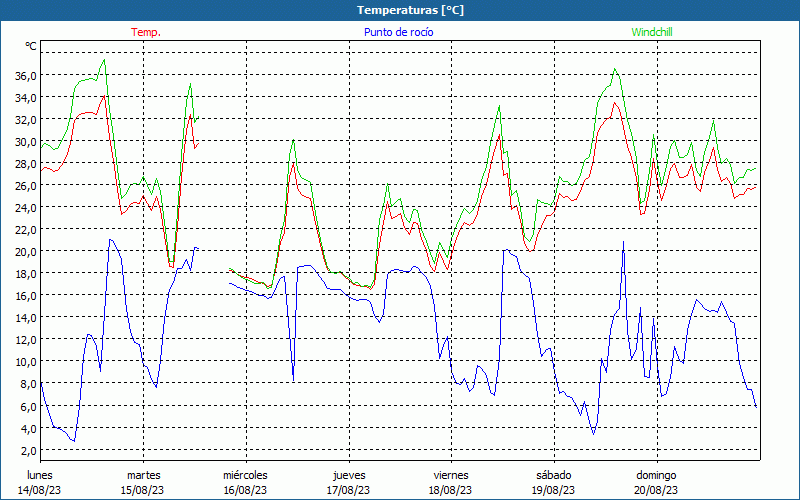
Task: Click the 'Temperaturas [°C]' chart title
Action: 410,10
